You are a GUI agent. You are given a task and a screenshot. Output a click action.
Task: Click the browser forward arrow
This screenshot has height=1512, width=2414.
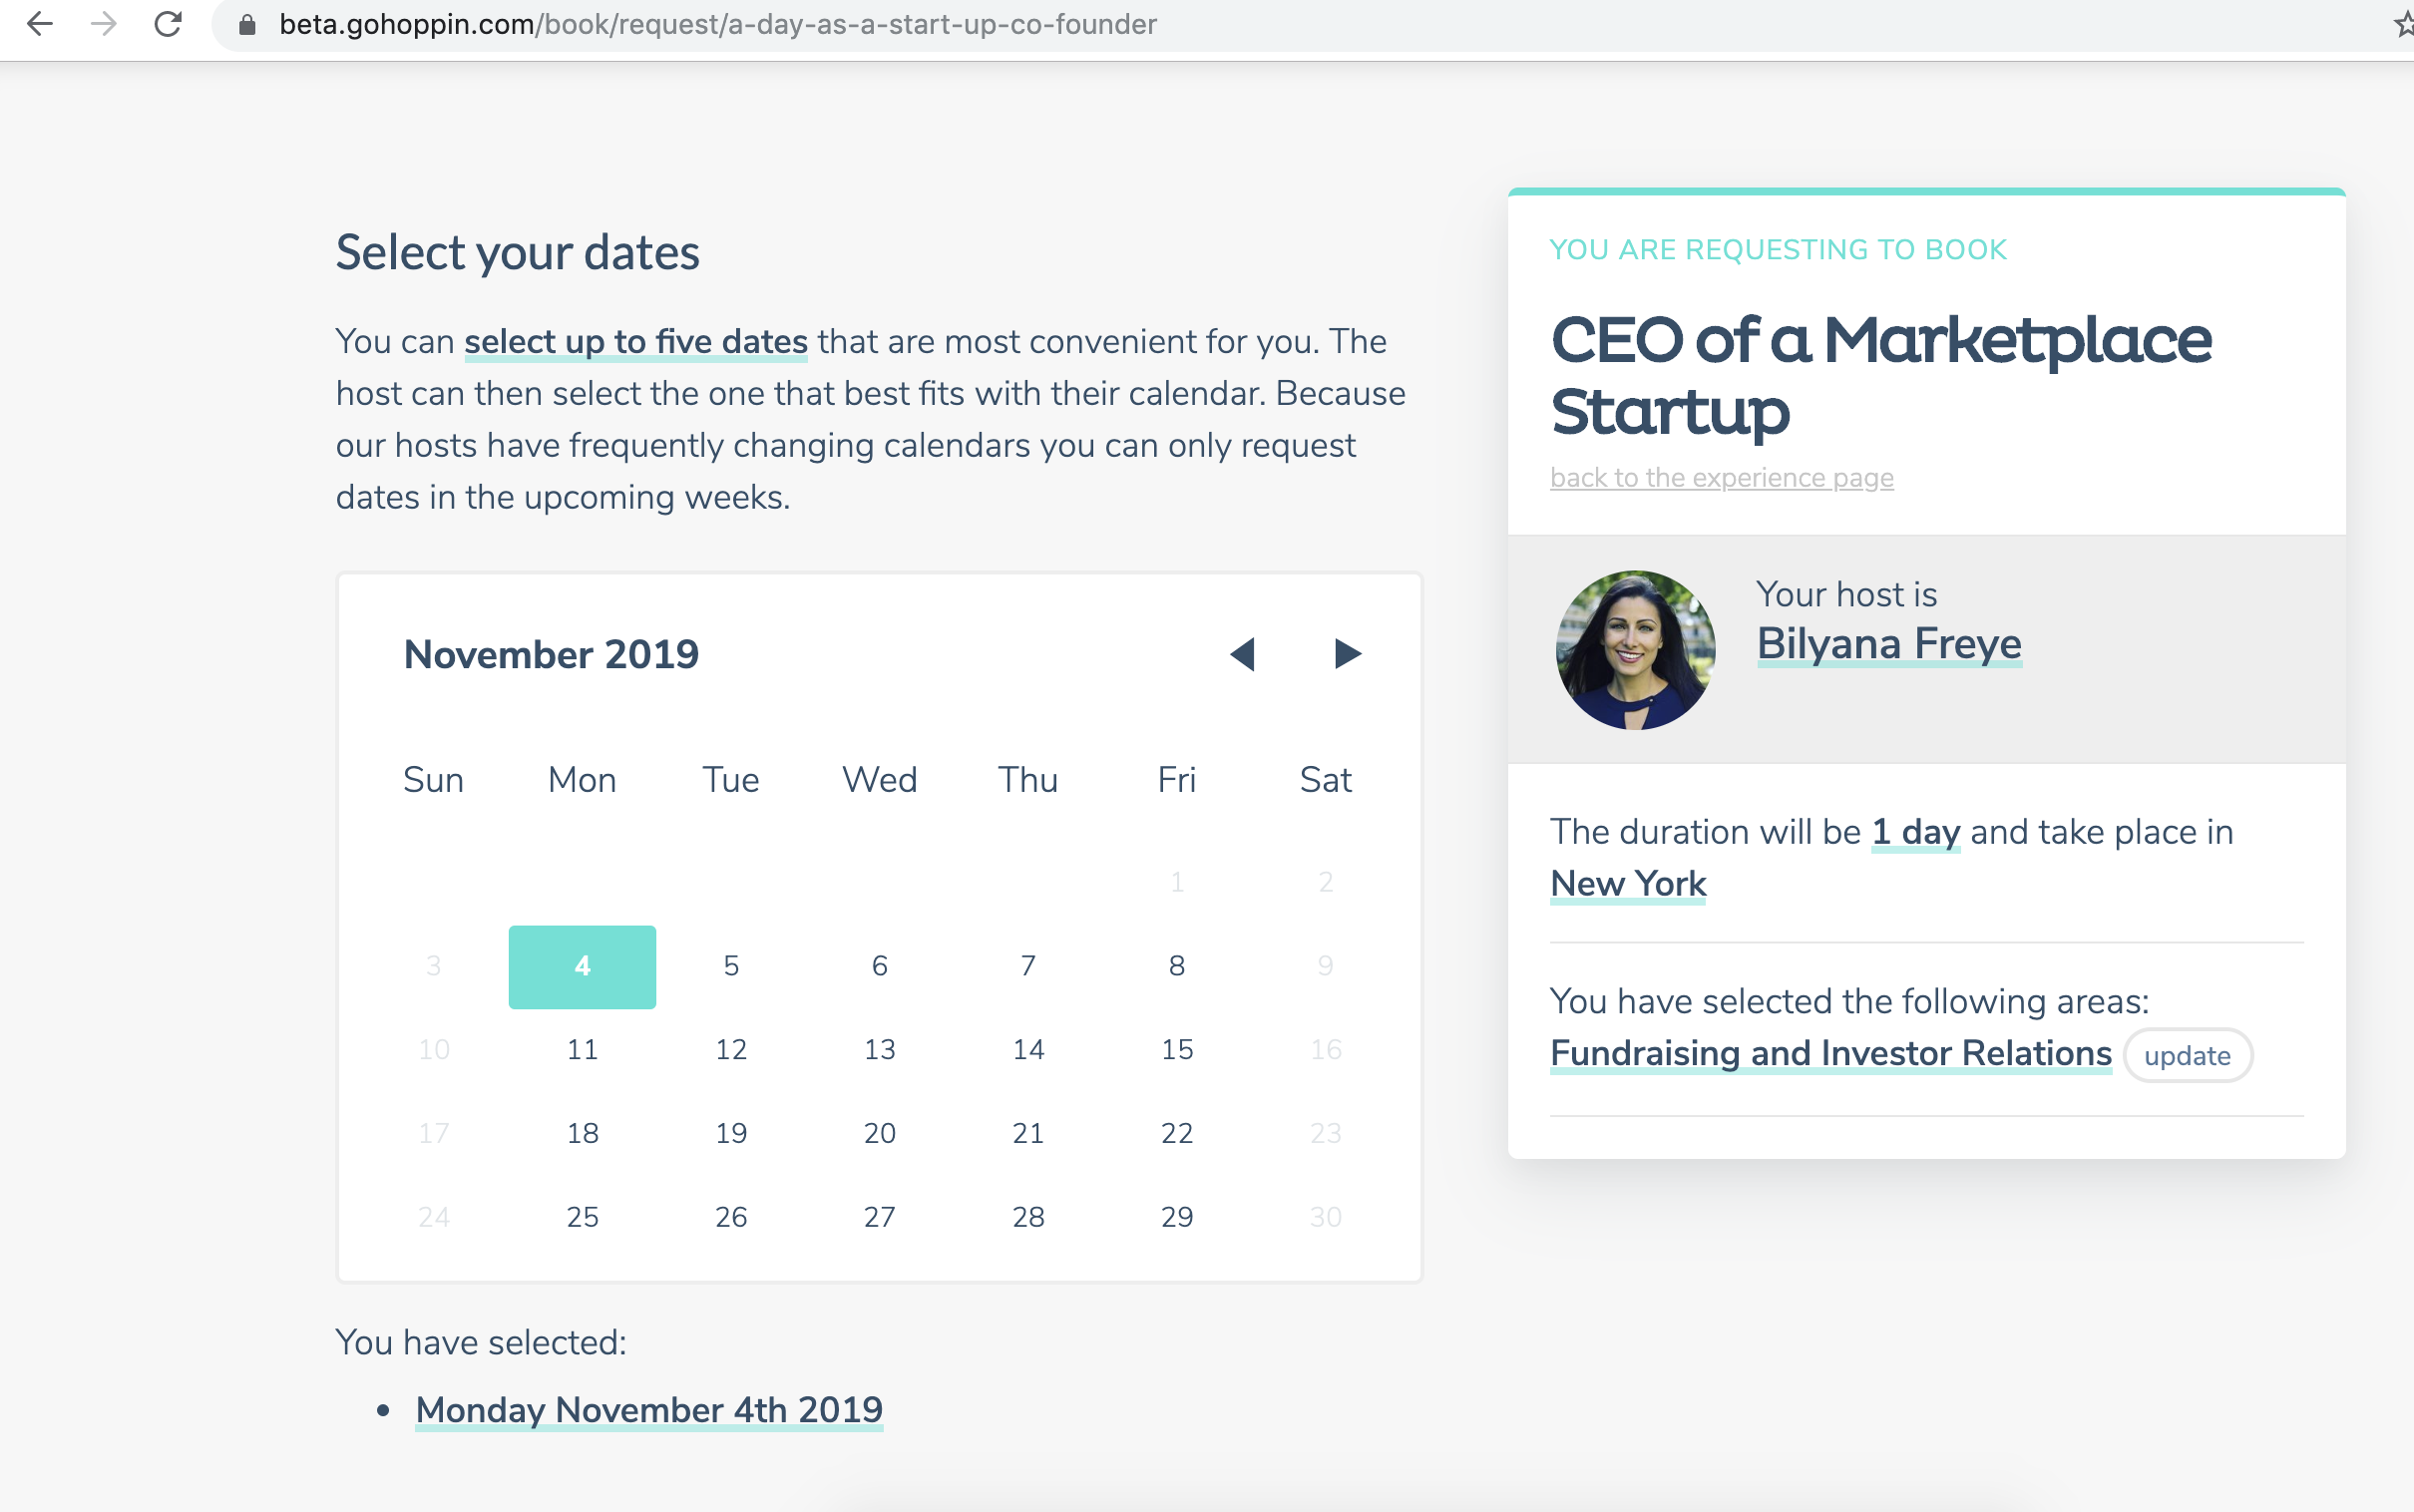(x=103, y=24)
